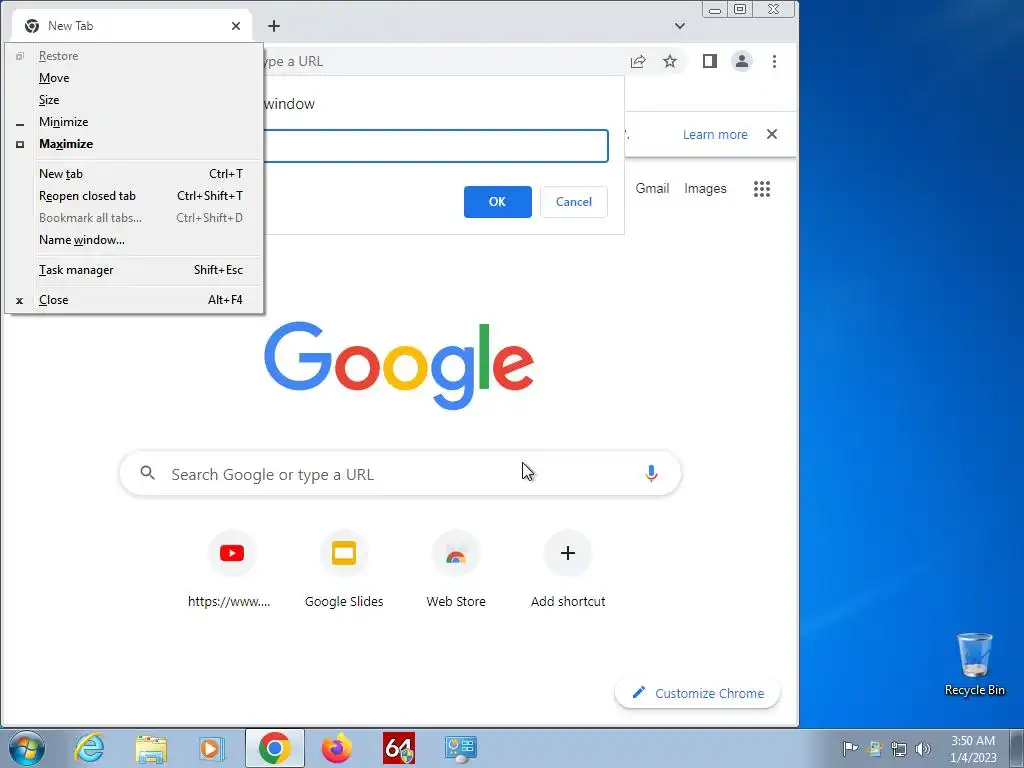The height and width of the screenshot is (768, 1024).
Task: Click the Action Center flag icon
Action: pos(850,748)
